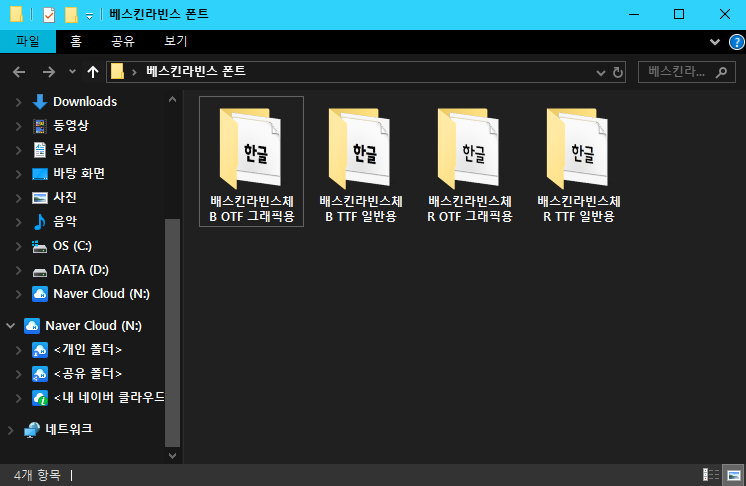Open the 홈 ribbon tab
Viewport: 746px width, 486px height.
[76, 41]
